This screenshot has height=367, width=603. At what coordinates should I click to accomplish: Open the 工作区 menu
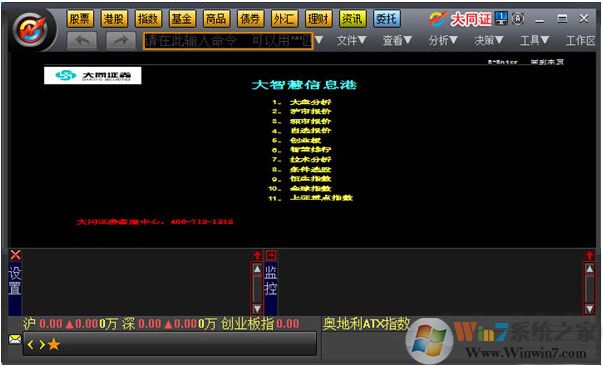[580, 40]
